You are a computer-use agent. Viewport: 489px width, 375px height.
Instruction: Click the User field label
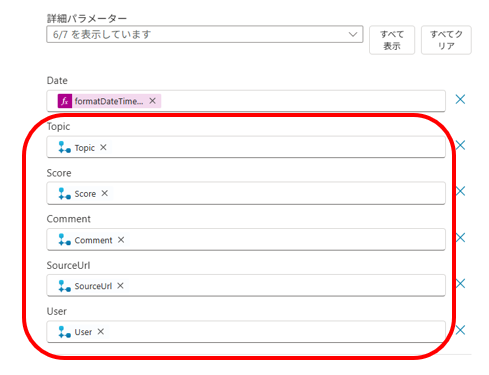pos(57,311)
